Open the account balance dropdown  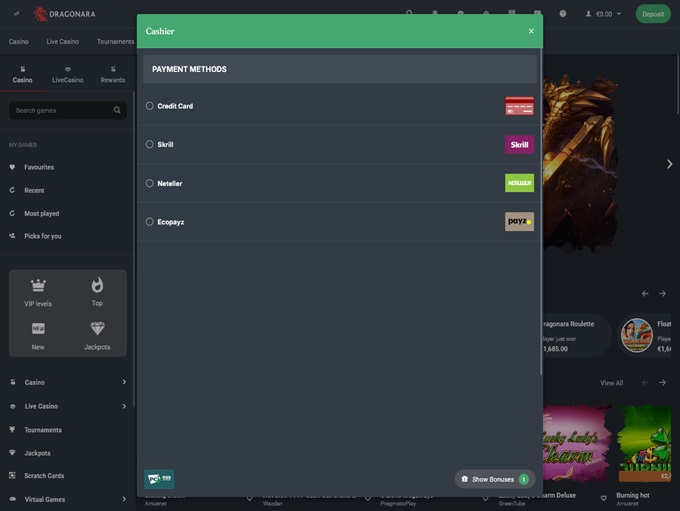coord(604,14)
